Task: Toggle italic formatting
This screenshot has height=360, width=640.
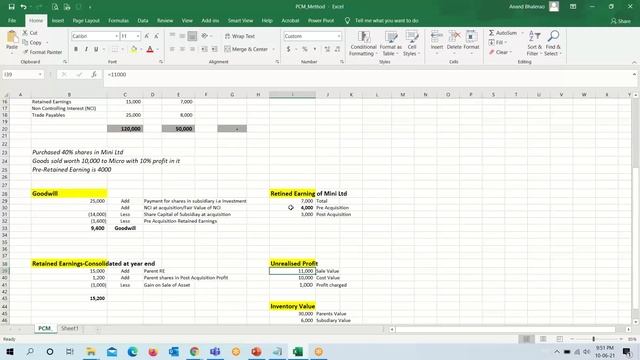Action: pyautogui.click(x=86, y=49)
